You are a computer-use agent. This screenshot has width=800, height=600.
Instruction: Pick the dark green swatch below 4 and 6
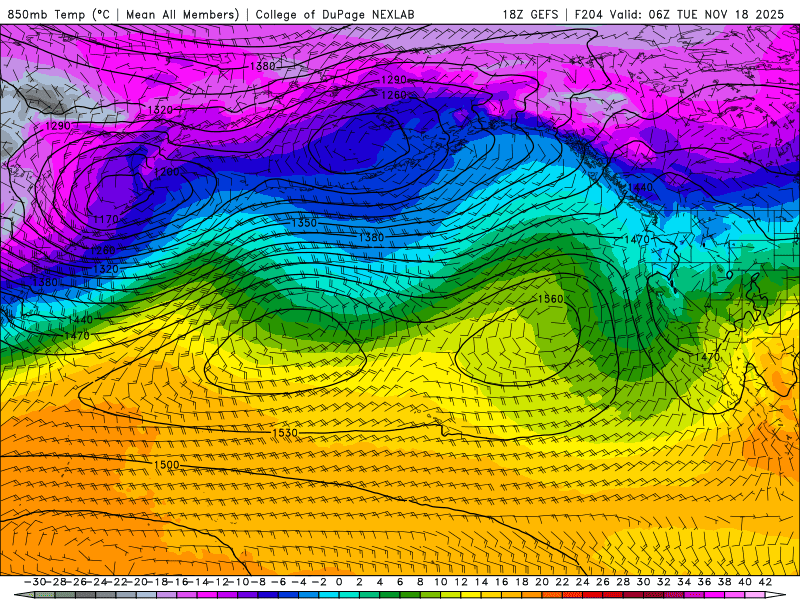point(390,595)
